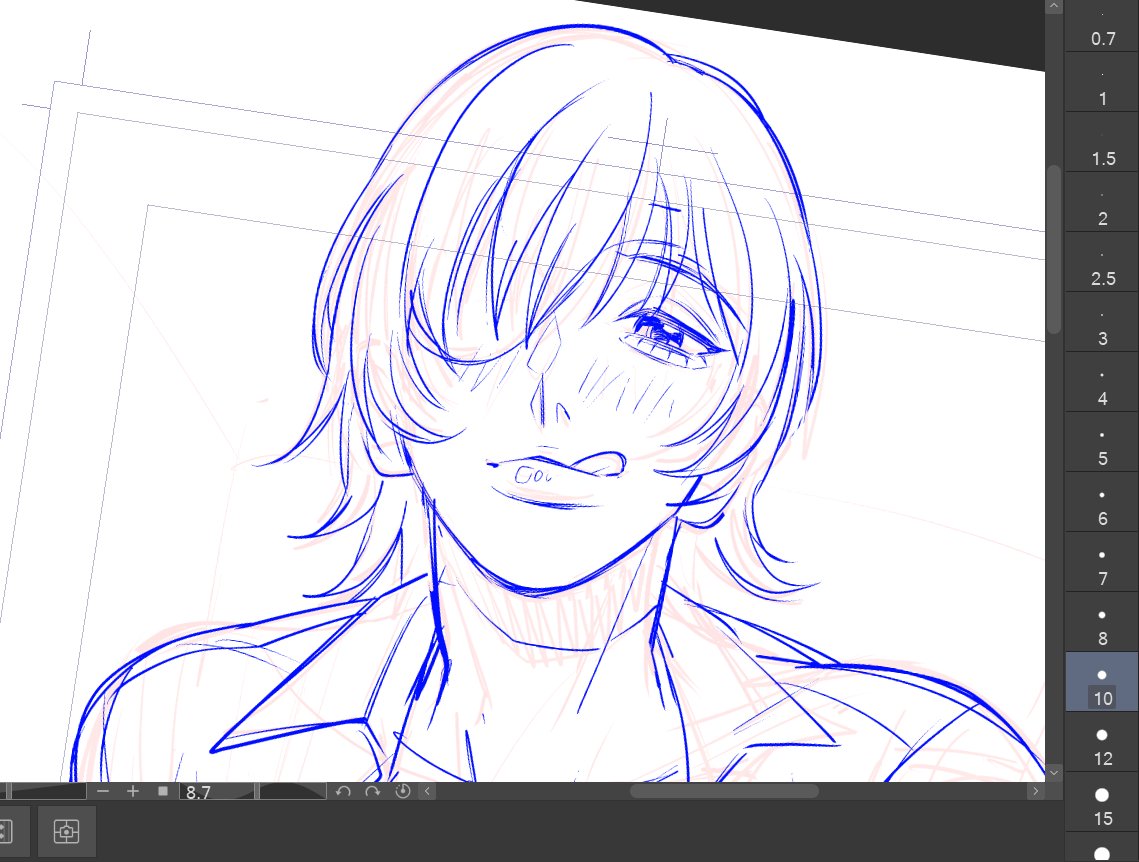Click the 8.7 zoom value field
Image resolution: width=1139 pixels, height=862 pixels.
[x=216, y=792]
